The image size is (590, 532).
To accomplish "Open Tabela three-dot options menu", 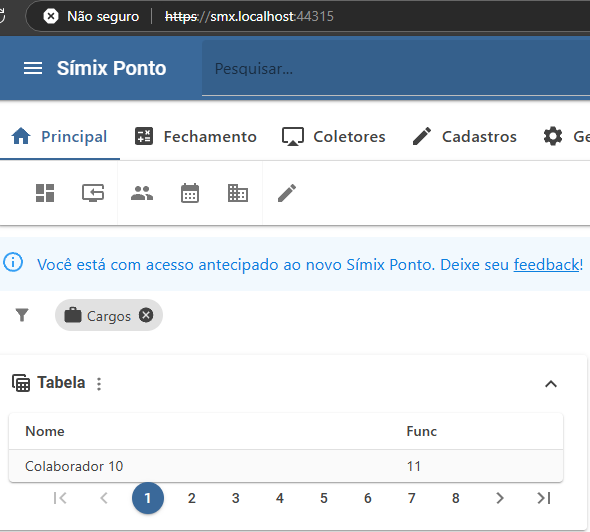I will 99,384.
